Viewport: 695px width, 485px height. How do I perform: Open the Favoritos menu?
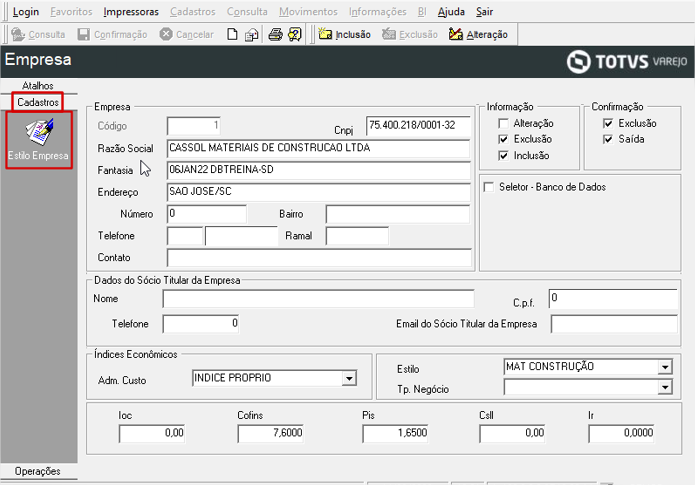(71, 12)
